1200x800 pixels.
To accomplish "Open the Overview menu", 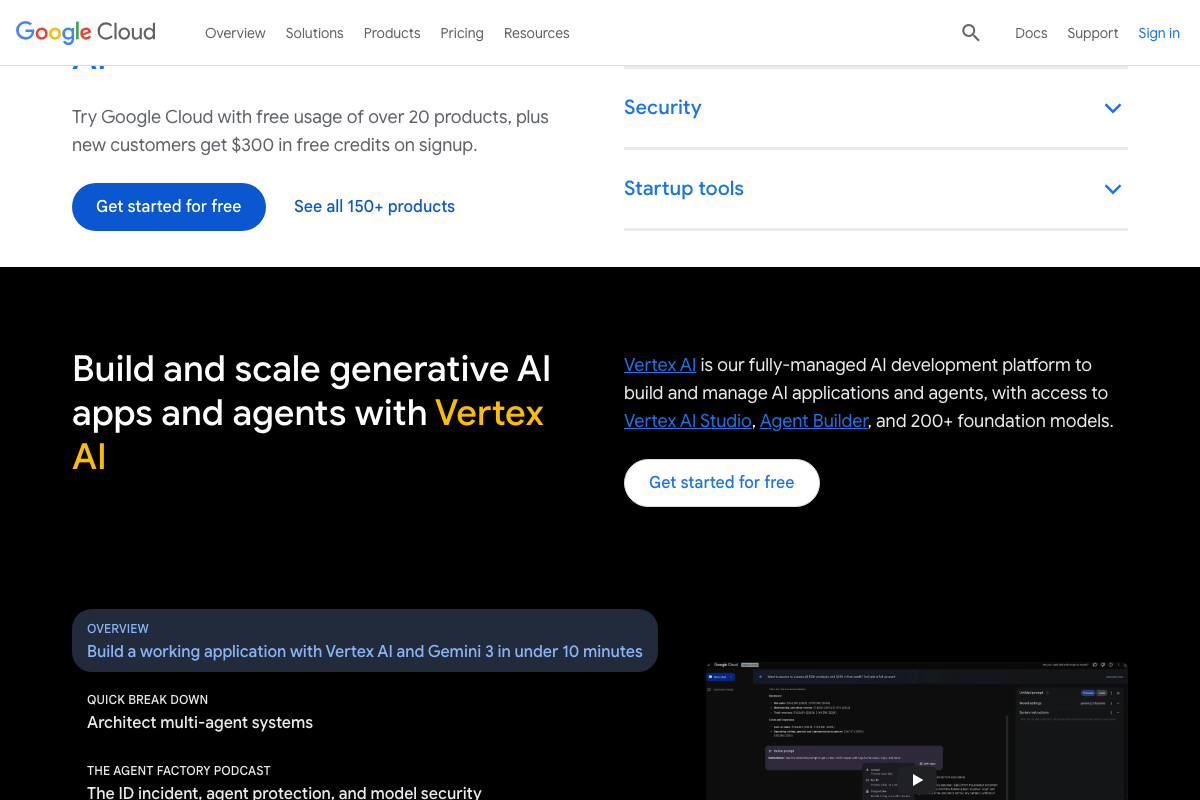I will pos(235,33).
